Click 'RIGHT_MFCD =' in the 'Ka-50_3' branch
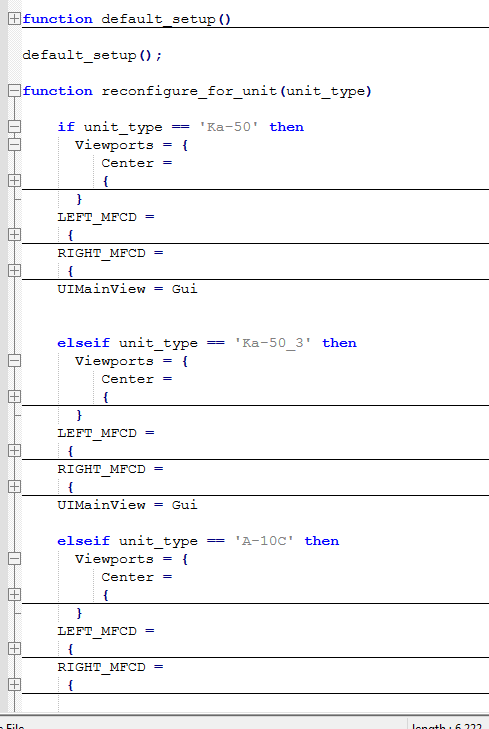The width and height of the screenshot is (489, 729). click(110, 470)
